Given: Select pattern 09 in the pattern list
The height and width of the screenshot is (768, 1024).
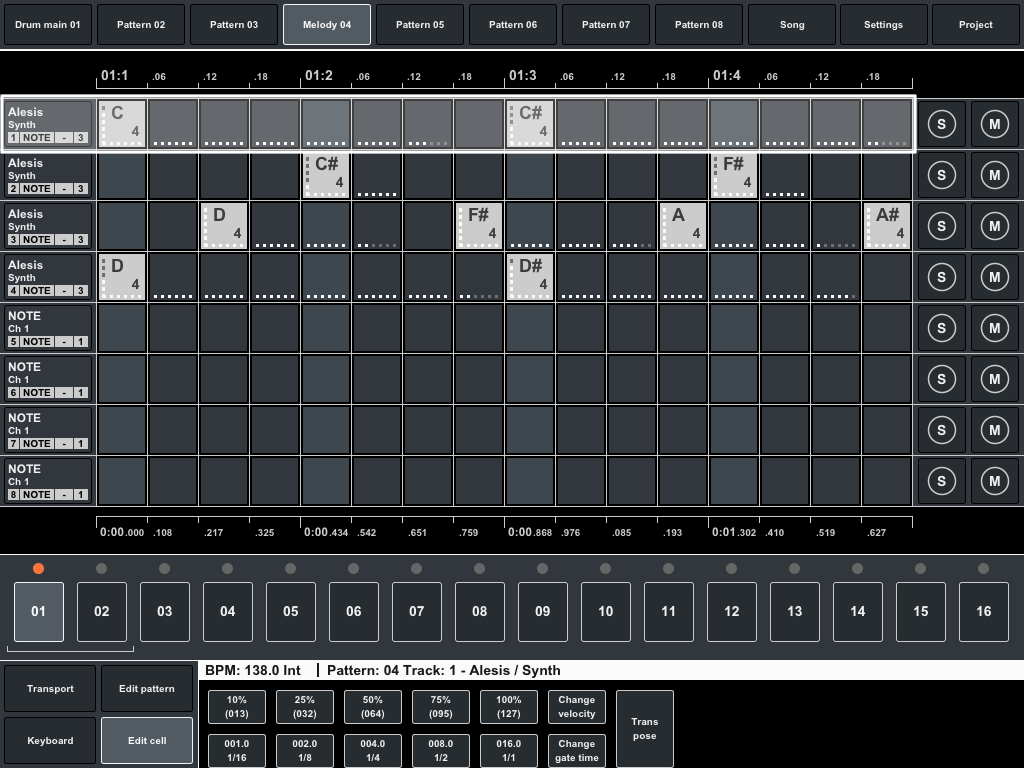Looking at the screenshot, I should point(542,611).
